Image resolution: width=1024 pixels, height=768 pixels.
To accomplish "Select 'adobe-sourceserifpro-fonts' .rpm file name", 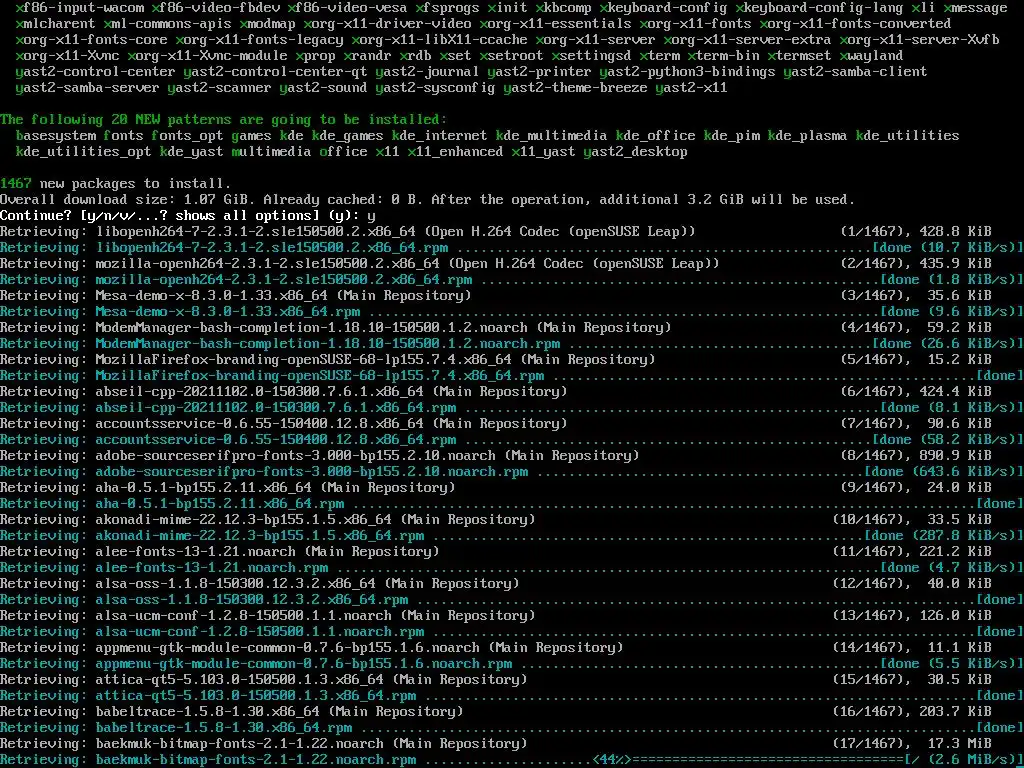I will [x=312, y=472].
